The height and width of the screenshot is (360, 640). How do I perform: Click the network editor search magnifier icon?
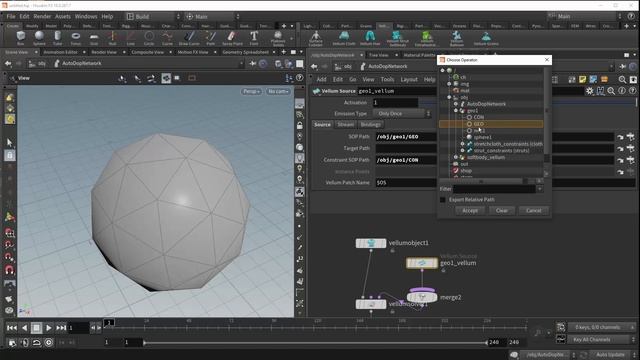click(622, 80)
